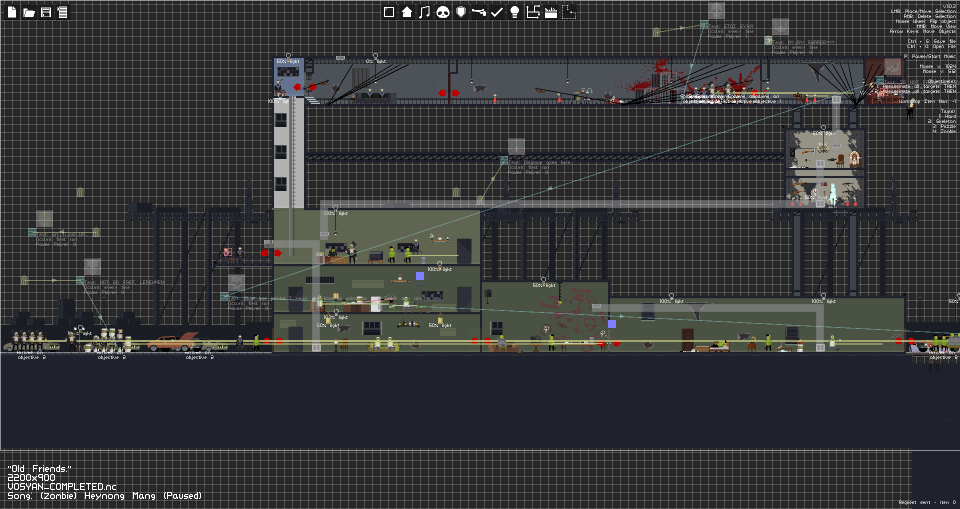This screenshot has width=960, height=509.
Task: Click the "Old Friends." level title
Action: point(39,469)
